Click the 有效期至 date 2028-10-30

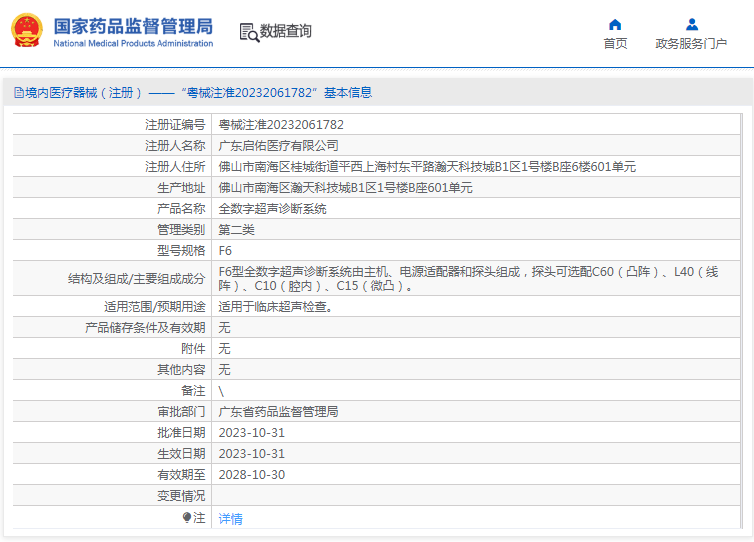[x=252, y=475]
